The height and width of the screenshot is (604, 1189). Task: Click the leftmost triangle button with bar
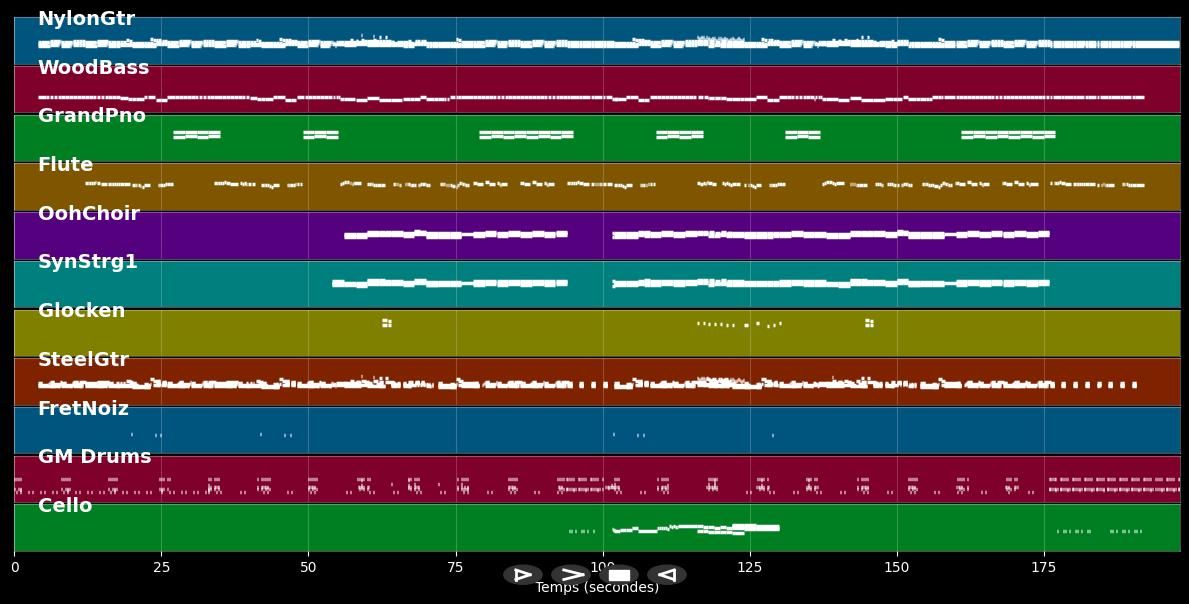click(522, 575)
